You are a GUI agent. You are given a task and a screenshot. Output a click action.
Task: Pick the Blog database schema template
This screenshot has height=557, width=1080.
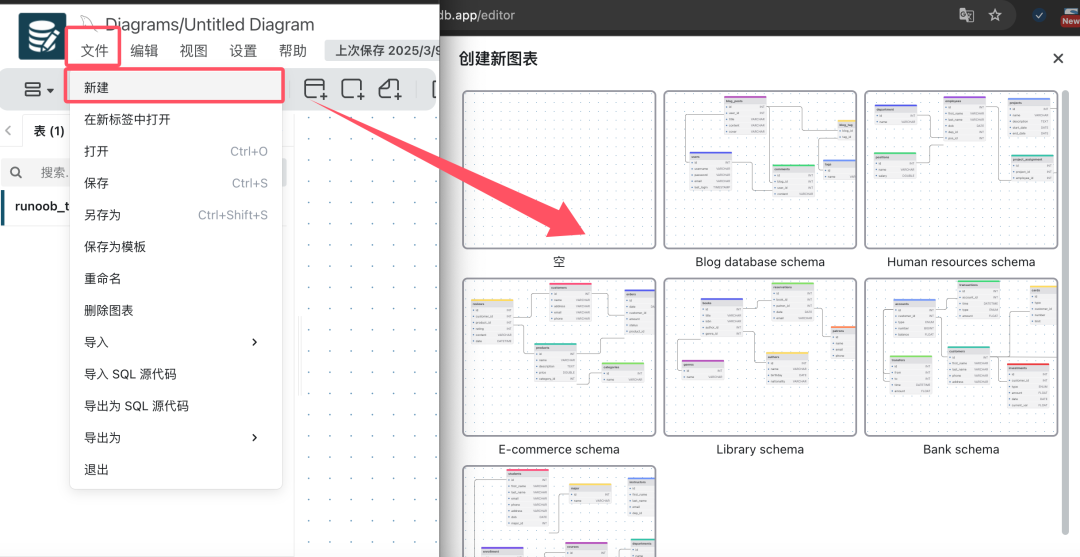760,170
